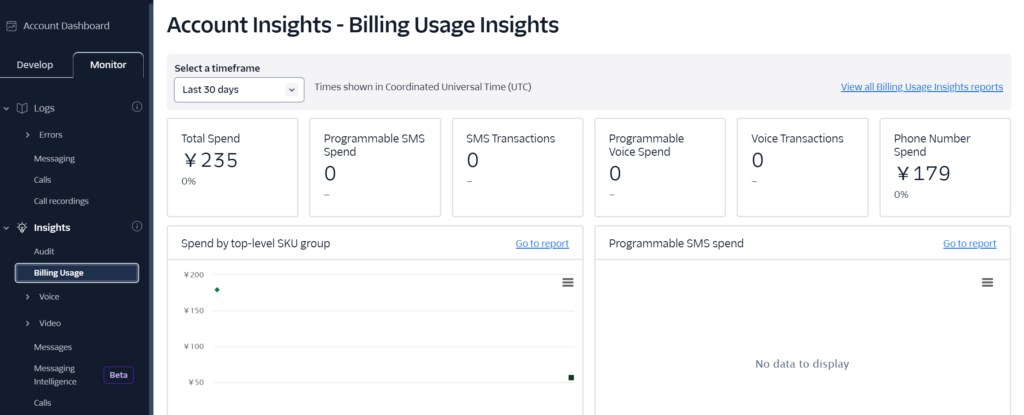The image size is (1024, 415).
Task: Open Programmable SMS spend chart menu icon
Action: (987, 282)
